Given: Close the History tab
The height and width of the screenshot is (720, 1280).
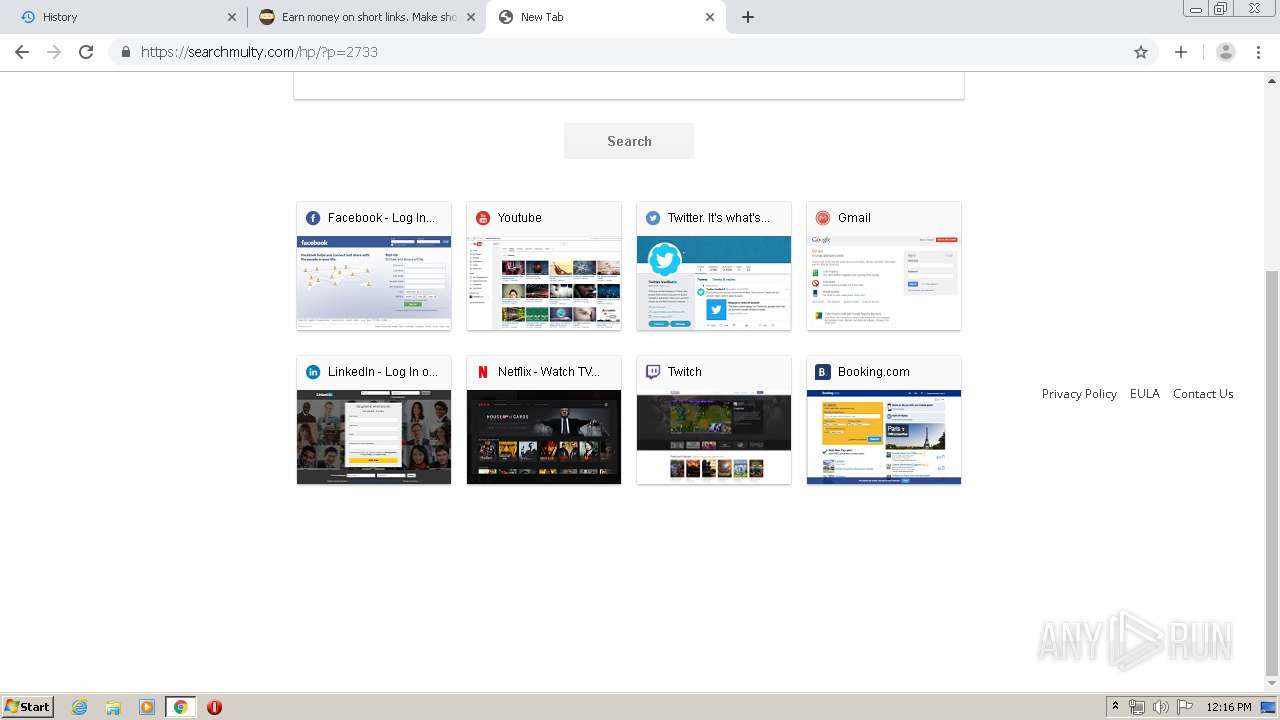Looking at the screenshot, I should tap(232, 17).
